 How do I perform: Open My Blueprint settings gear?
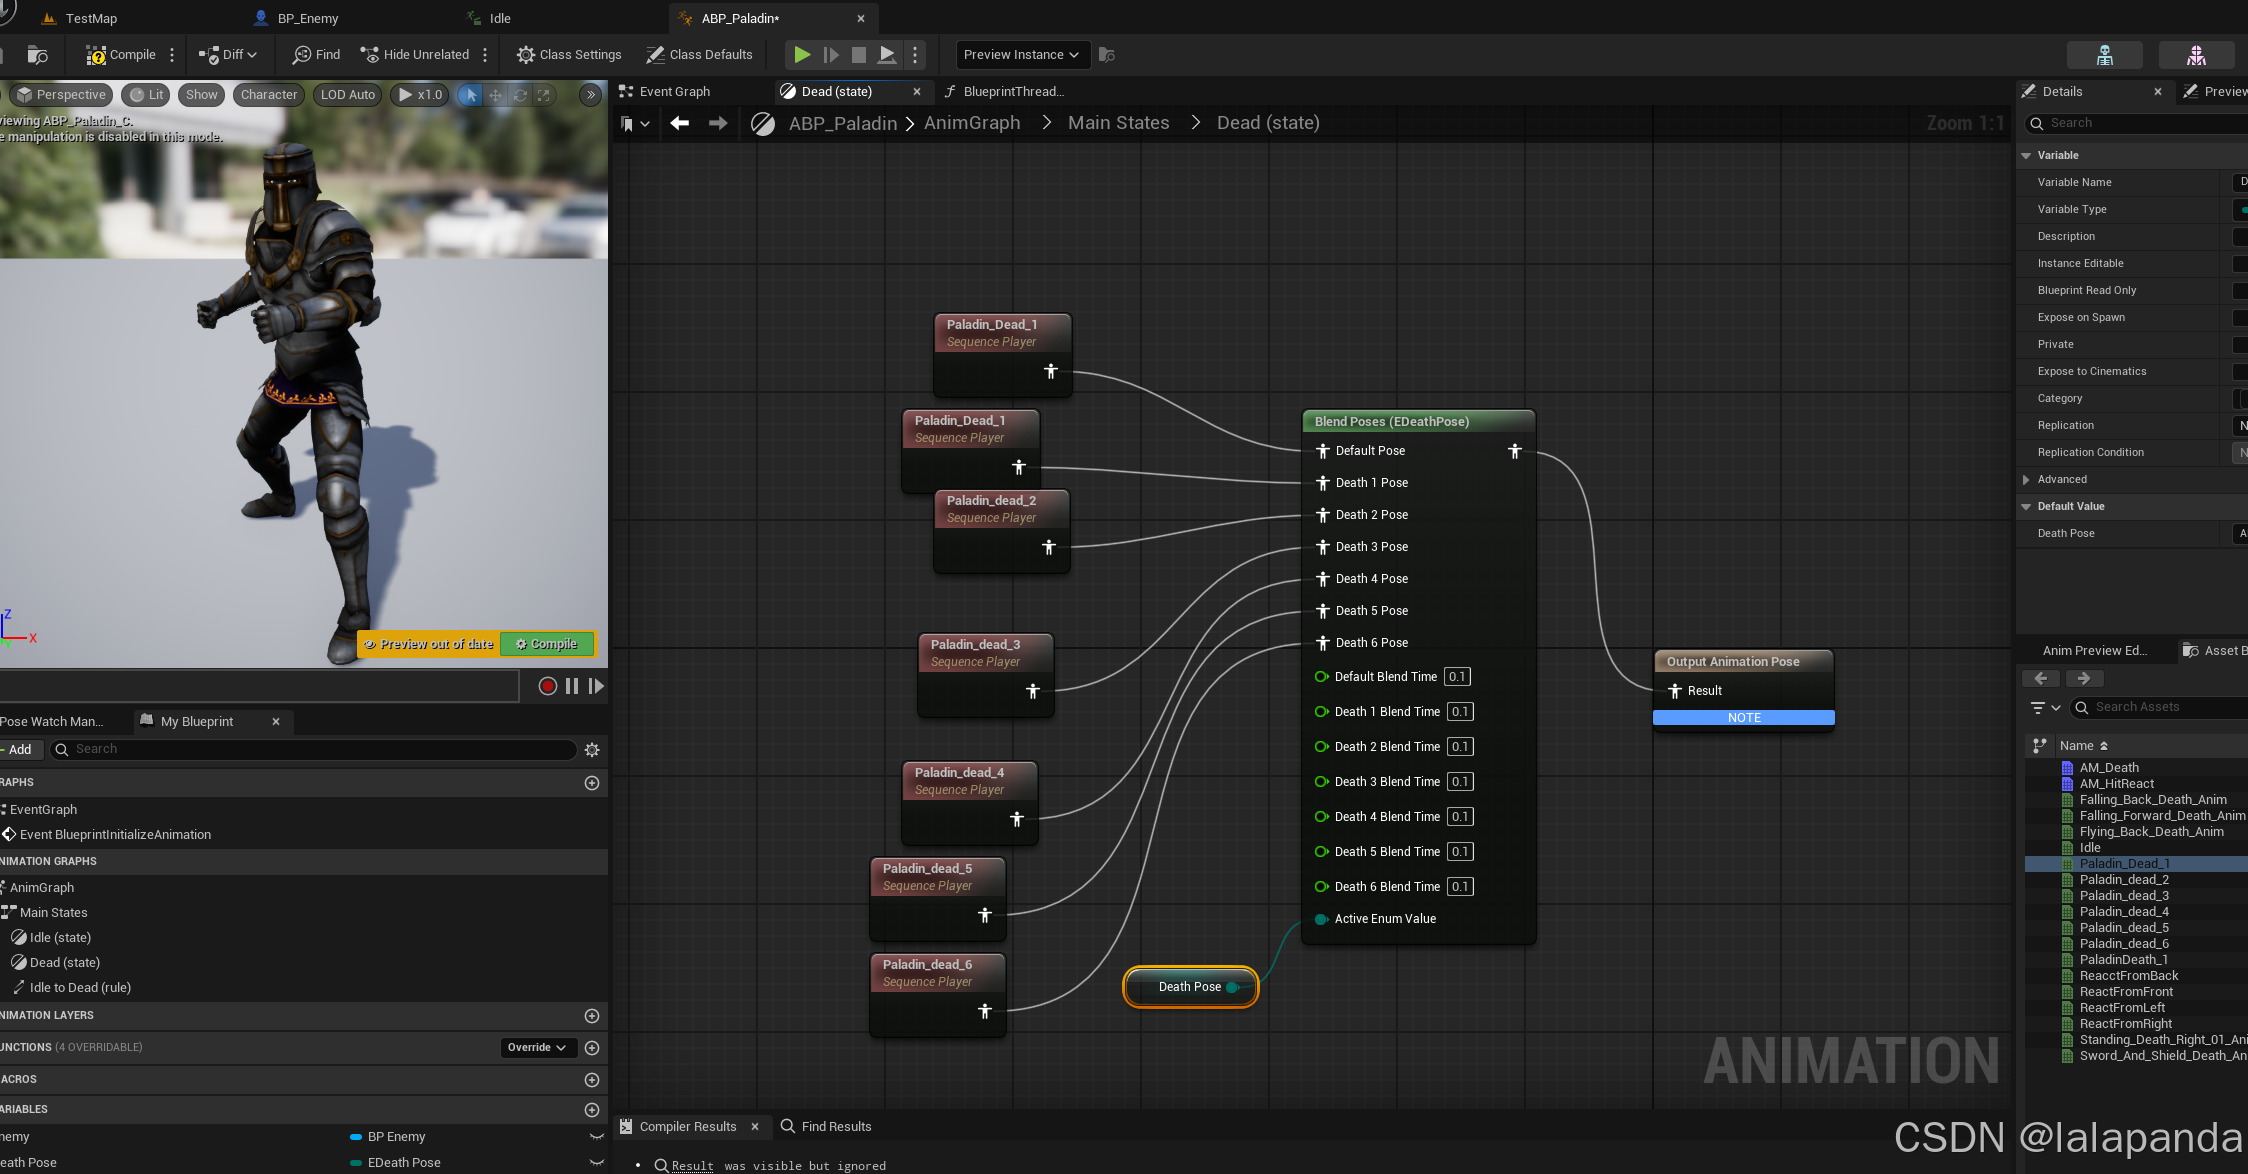[592, 750]
